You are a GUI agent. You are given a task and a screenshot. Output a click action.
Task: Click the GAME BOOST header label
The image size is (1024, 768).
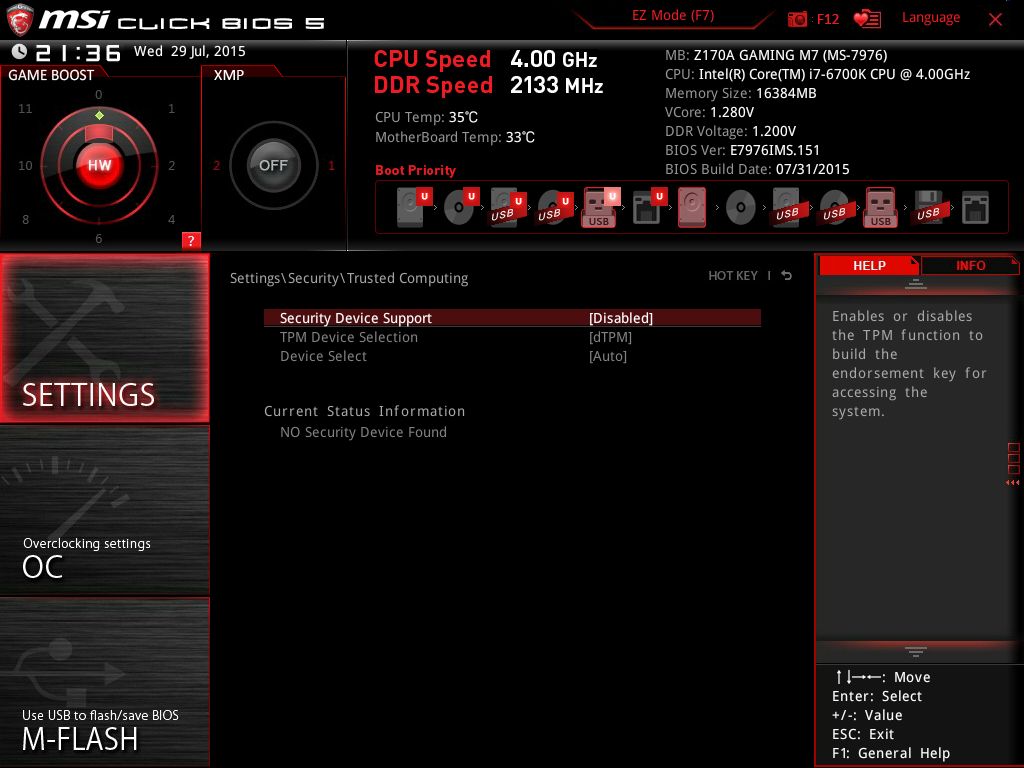click(x=51, y=75)
